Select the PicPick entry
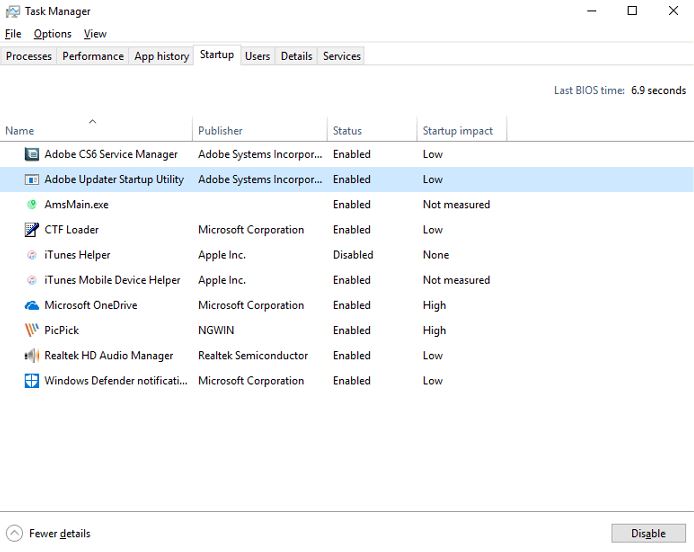 pyautogui.click(x=62, y=330)
